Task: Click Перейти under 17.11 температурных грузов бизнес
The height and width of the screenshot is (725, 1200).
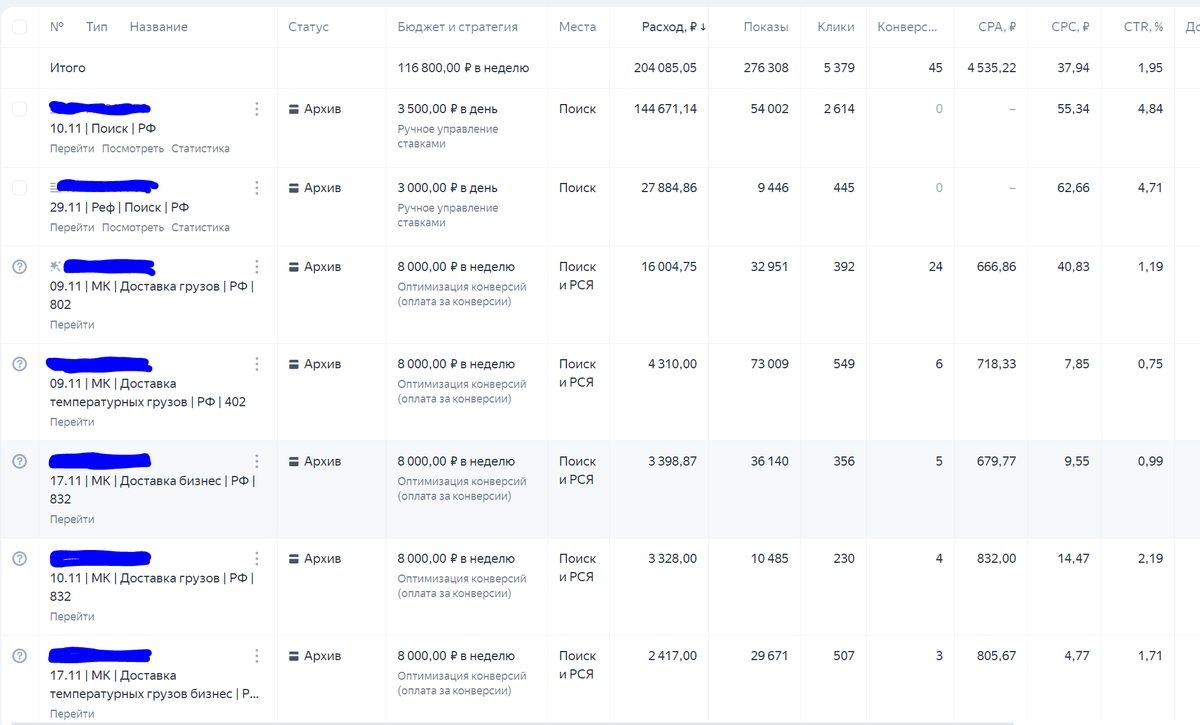Action: (x=72, y=714)
